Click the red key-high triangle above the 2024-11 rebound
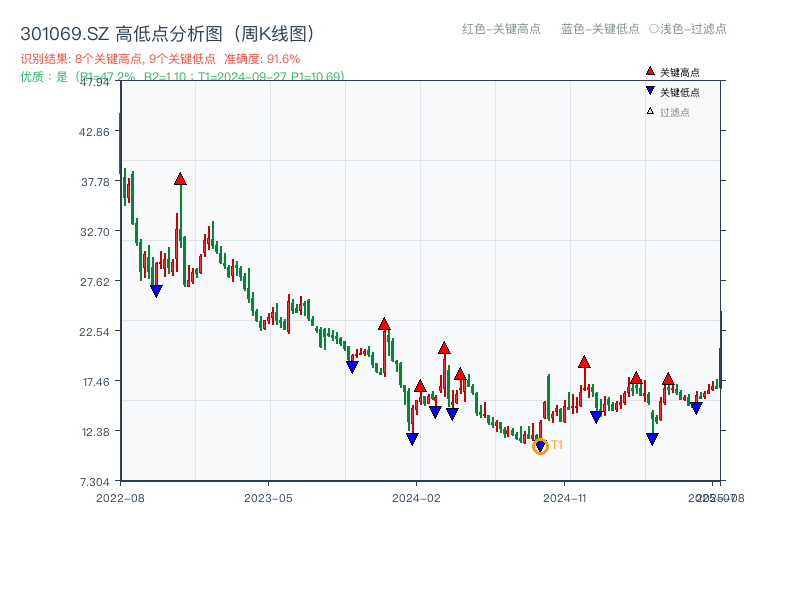 [x=584, y=362]
